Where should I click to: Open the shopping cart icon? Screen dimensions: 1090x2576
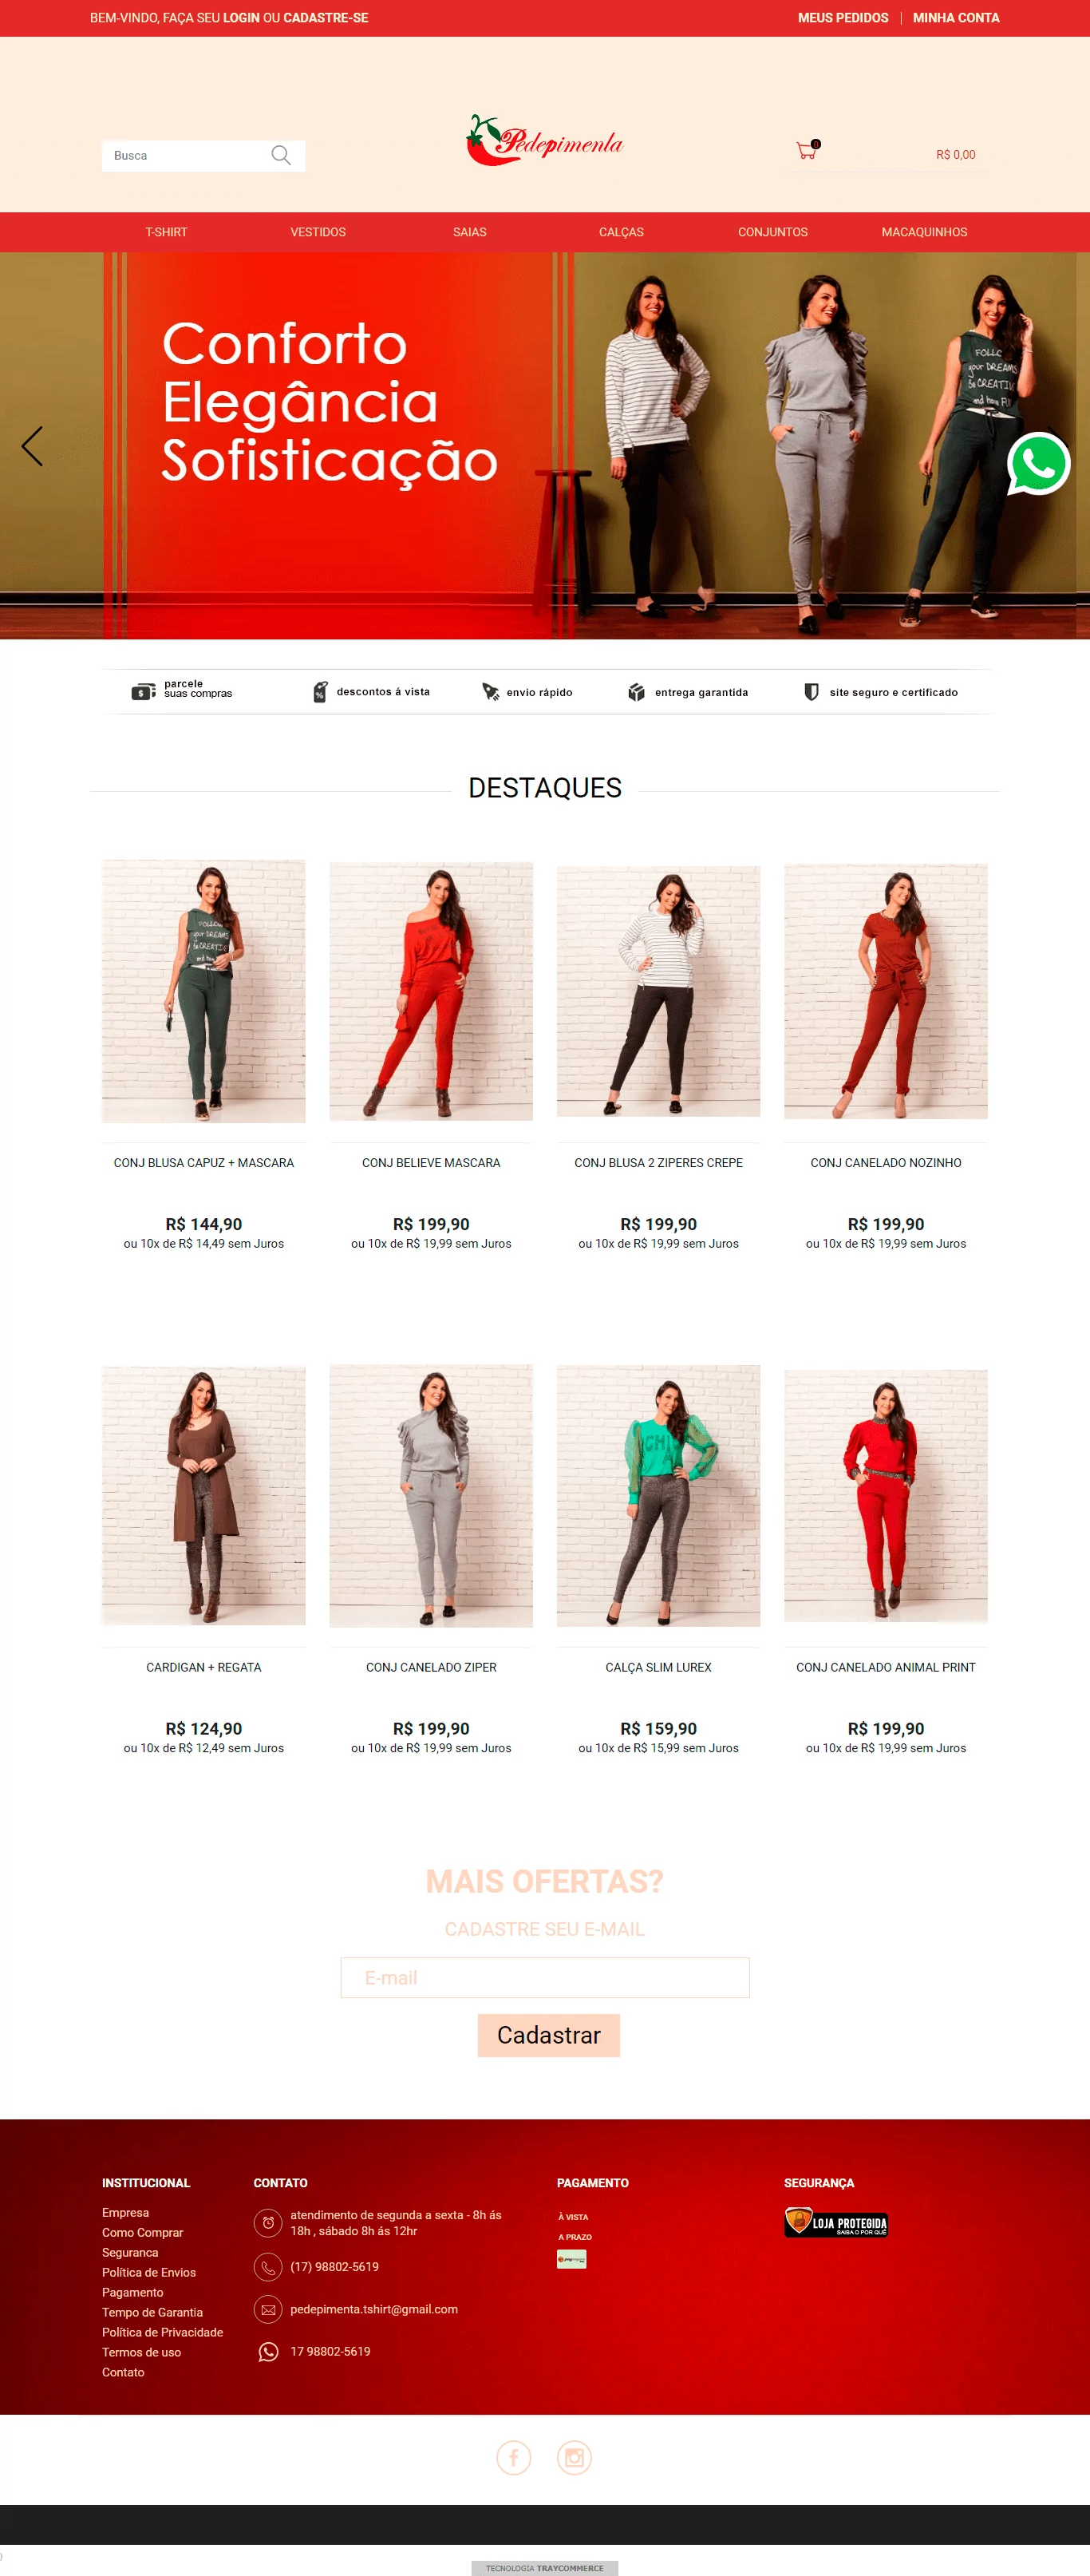pyautogui.click(x=807, y=150)
